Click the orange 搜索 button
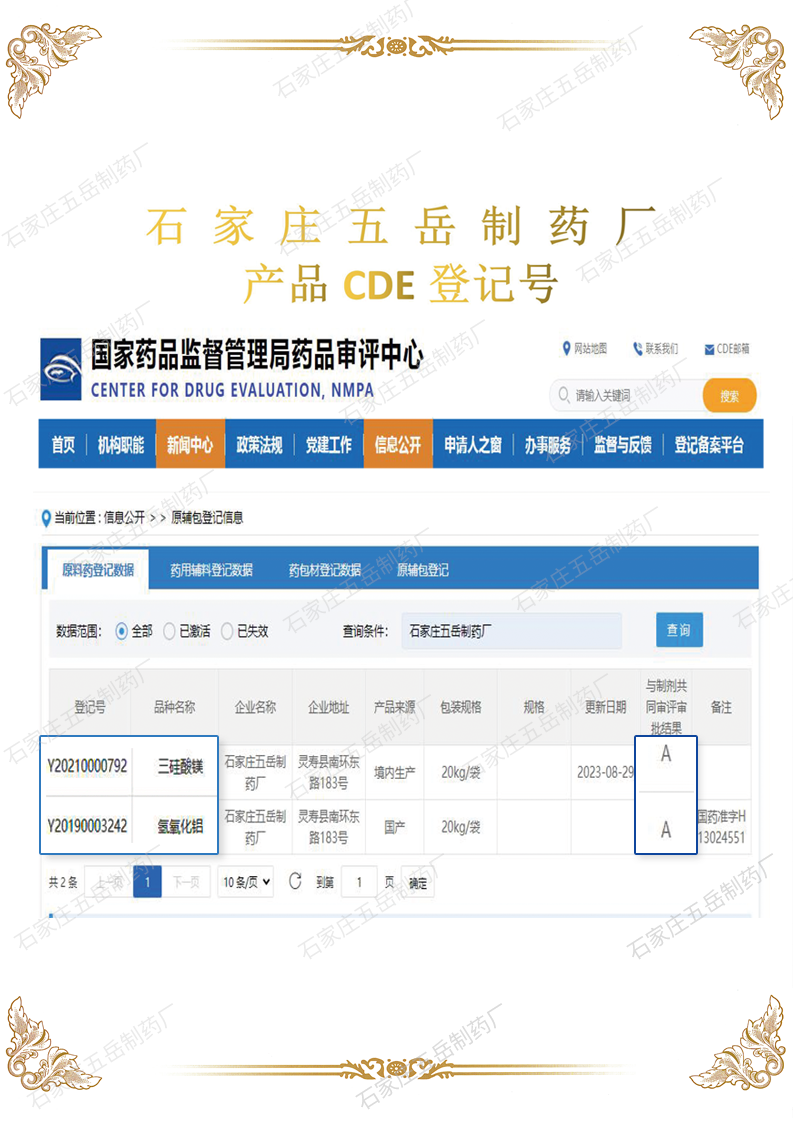The image size is (793, 1121). 729,396
